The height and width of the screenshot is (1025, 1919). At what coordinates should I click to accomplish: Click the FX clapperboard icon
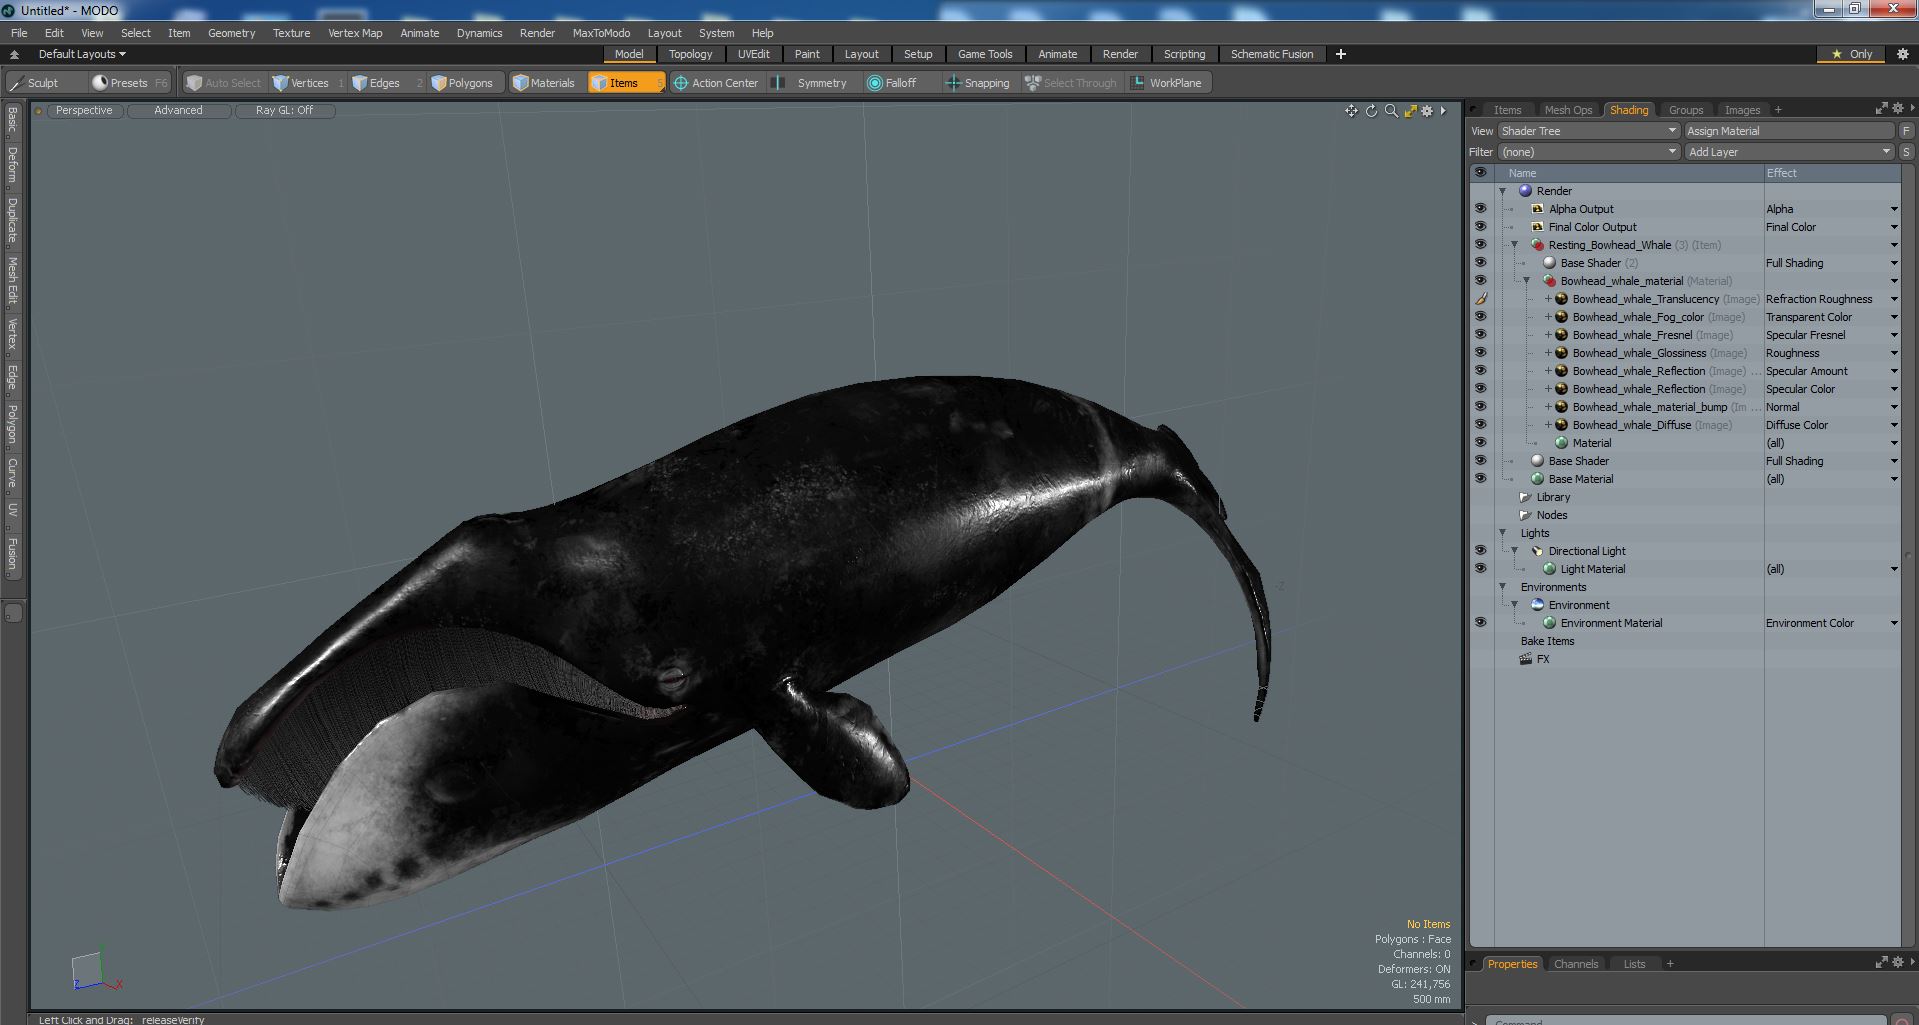[1525, 659]
